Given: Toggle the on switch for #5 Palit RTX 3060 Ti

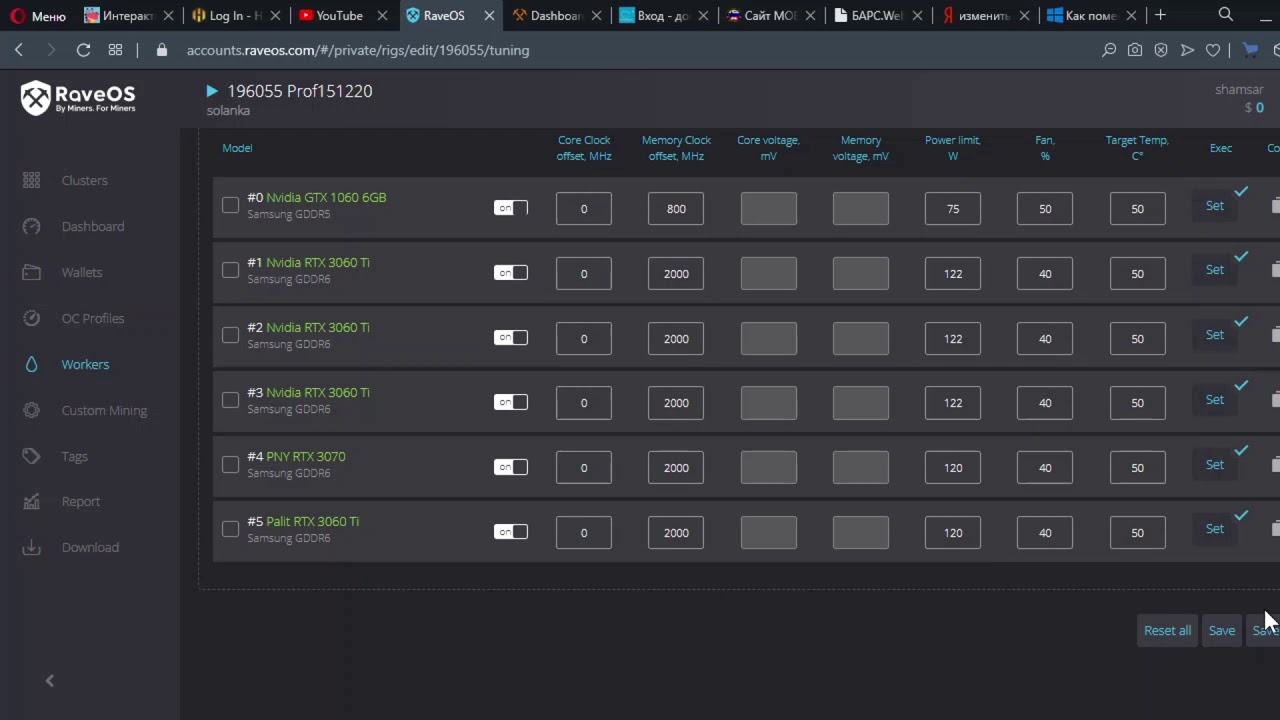Looking at the screenshot, I should click(511, 532).
